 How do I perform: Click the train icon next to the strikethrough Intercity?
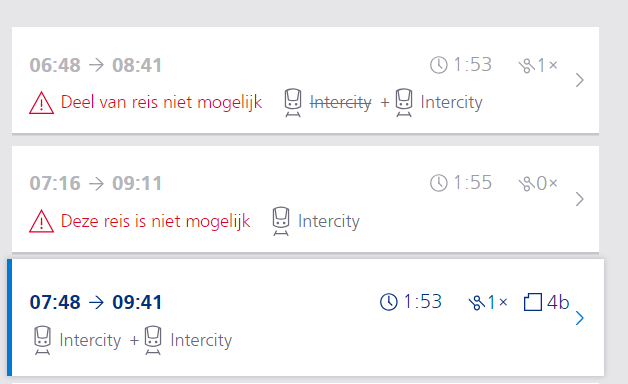(x=293, y=103)
